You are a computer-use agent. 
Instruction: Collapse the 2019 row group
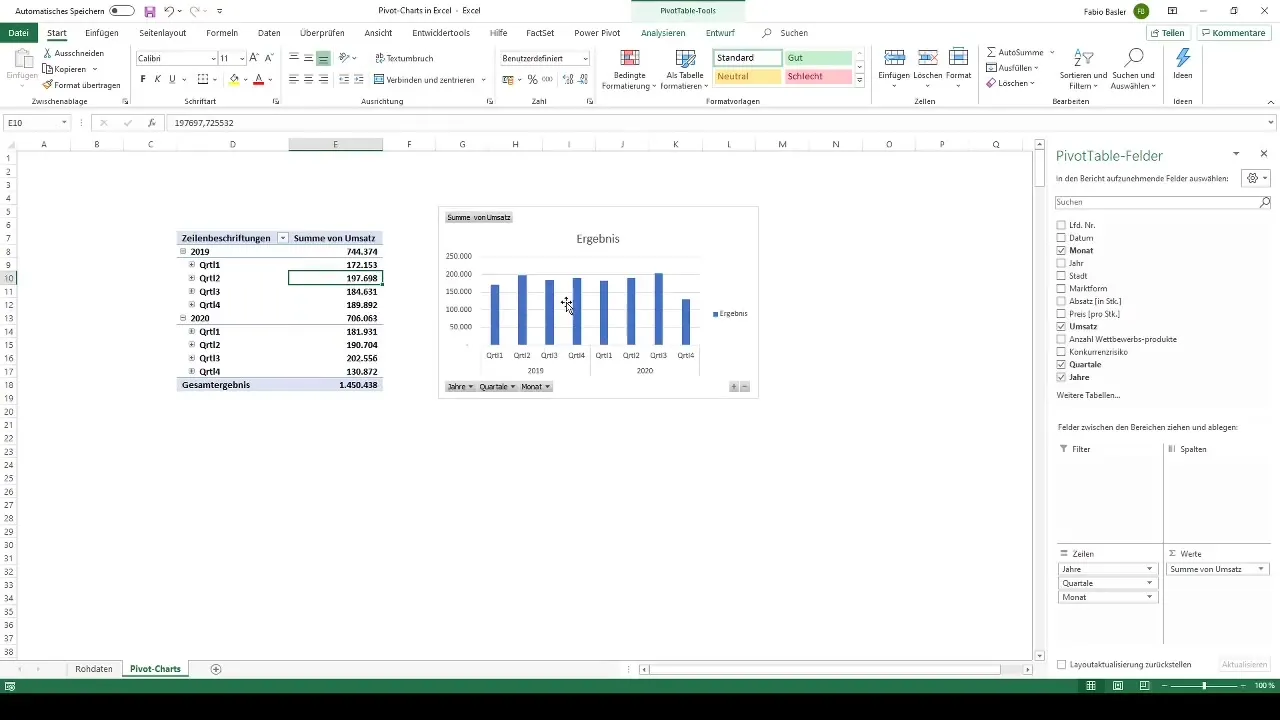coord(183,252)
